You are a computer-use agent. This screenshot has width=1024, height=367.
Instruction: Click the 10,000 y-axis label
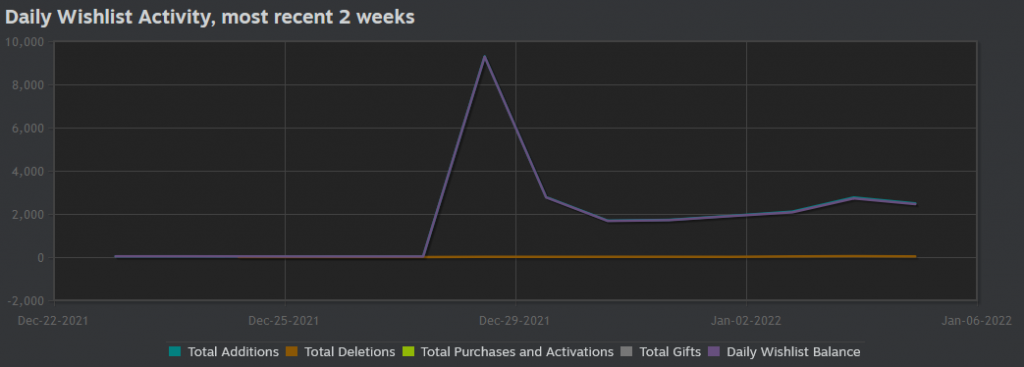click(25, 42)
